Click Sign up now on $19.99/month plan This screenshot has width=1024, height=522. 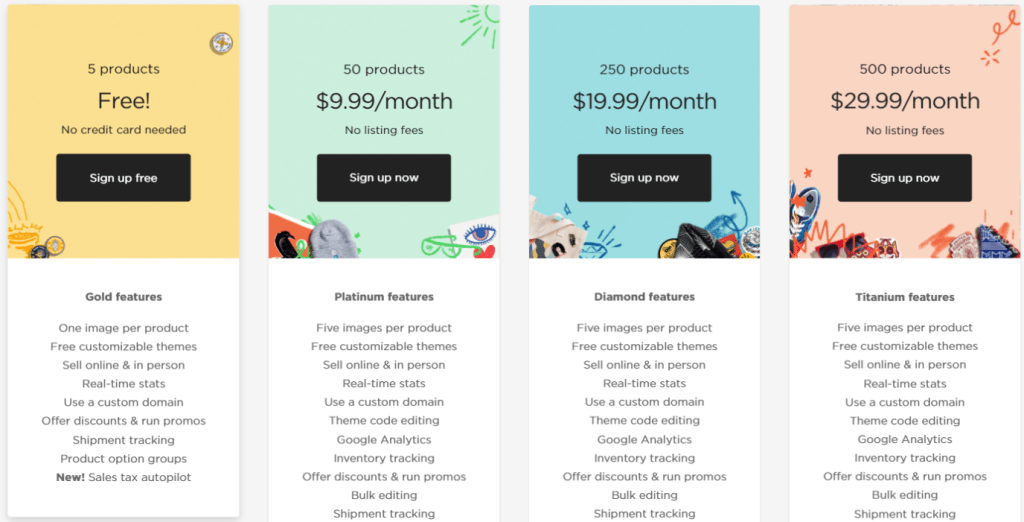coord(644,178)
